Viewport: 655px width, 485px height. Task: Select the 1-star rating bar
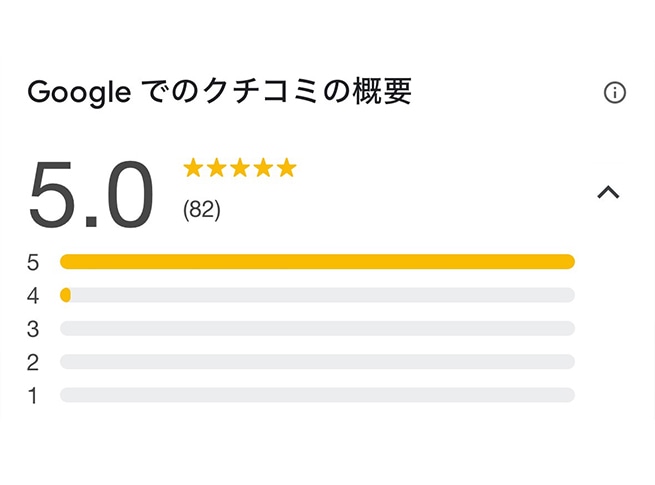(x=317, y=395)
